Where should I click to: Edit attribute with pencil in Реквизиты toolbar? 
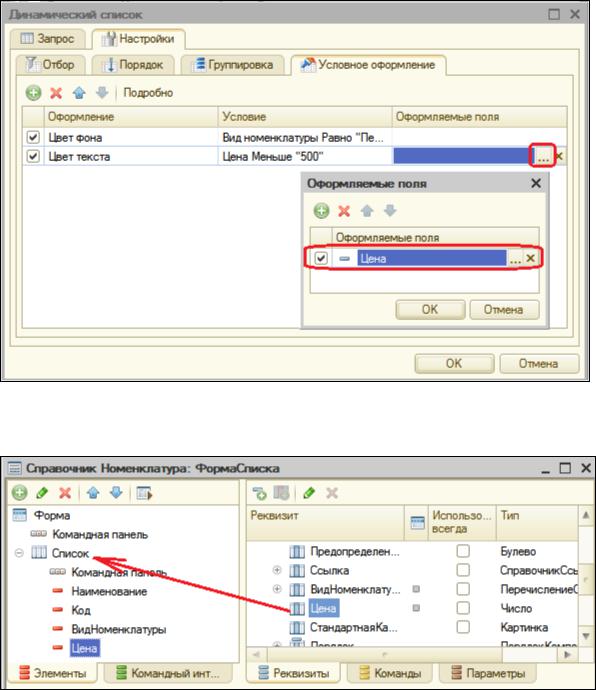coord(309,493)
